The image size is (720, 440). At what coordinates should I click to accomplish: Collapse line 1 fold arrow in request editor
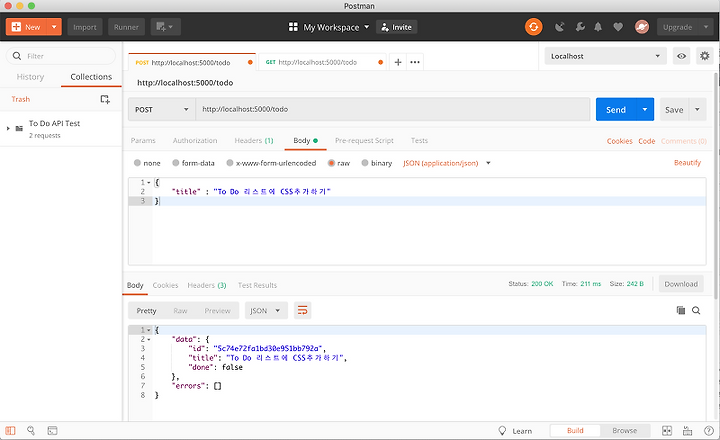point(149,182)
